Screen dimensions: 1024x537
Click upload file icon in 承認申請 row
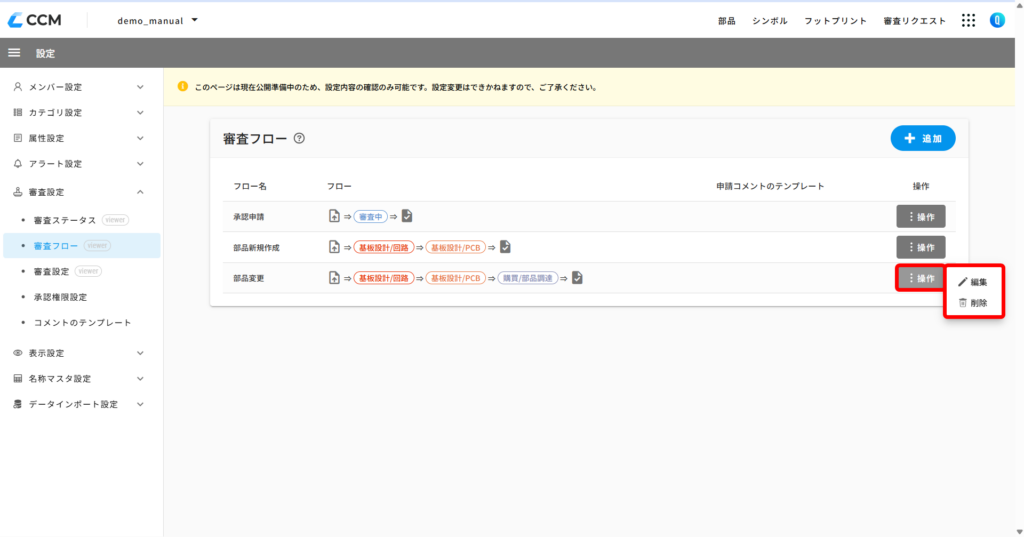tap(334, 216)
